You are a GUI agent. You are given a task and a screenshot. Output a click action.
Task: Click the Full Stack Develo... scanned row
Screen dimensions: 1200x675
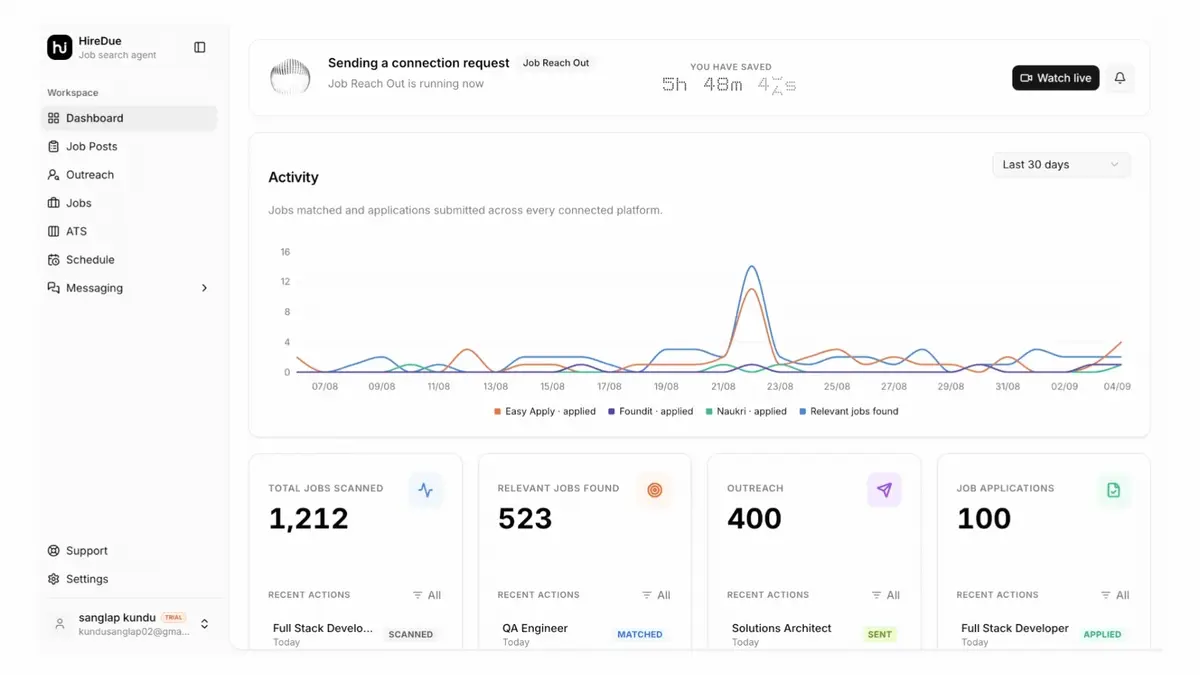pos(355,634)
